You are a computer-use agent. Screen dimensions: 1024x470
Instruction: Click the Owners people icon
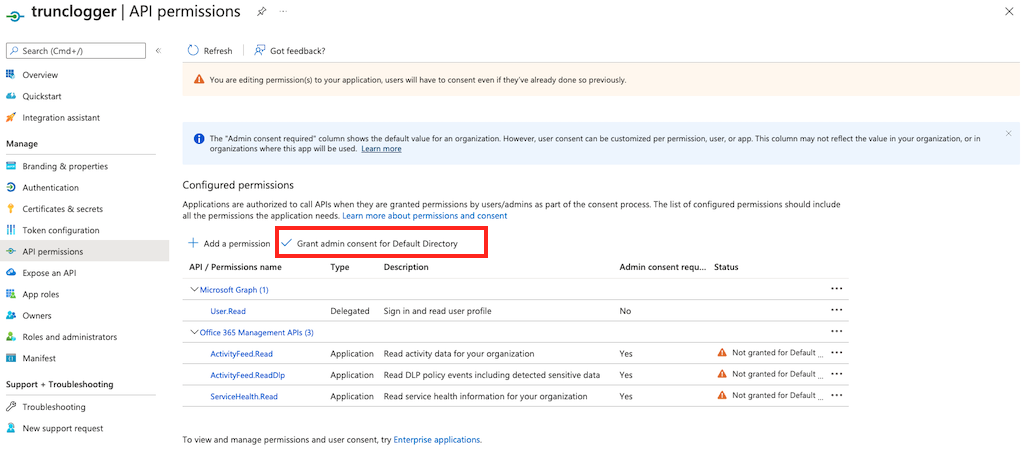(x=10, y=315)
